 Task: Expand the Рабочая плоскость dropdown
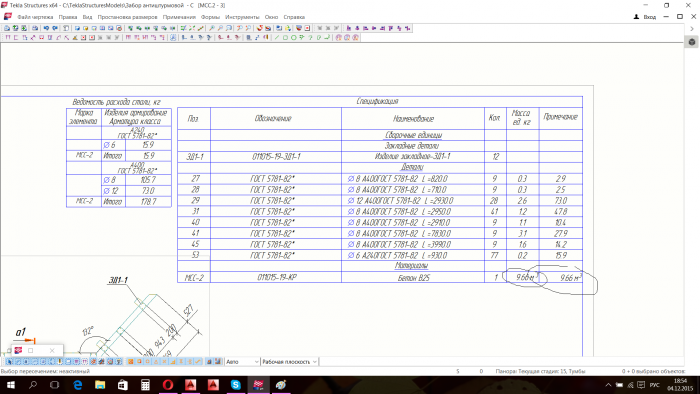pyautogui.click(x=289, y=361)
